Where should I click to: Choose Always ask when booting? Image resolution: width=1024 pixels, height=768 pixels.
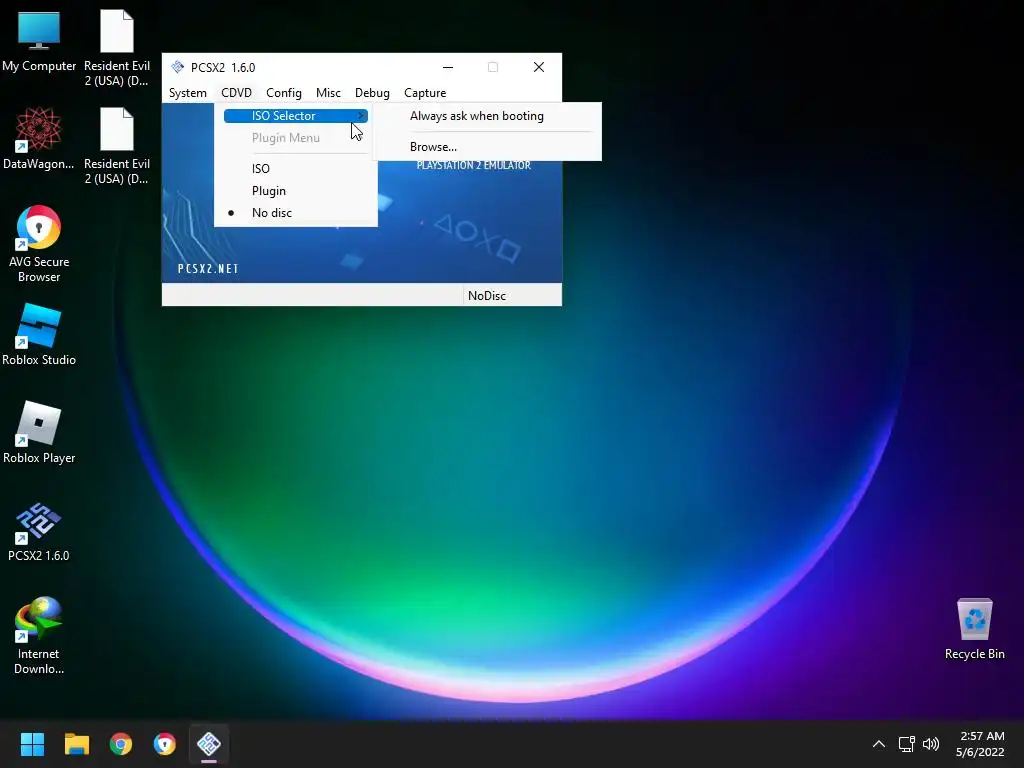point(487,116)
